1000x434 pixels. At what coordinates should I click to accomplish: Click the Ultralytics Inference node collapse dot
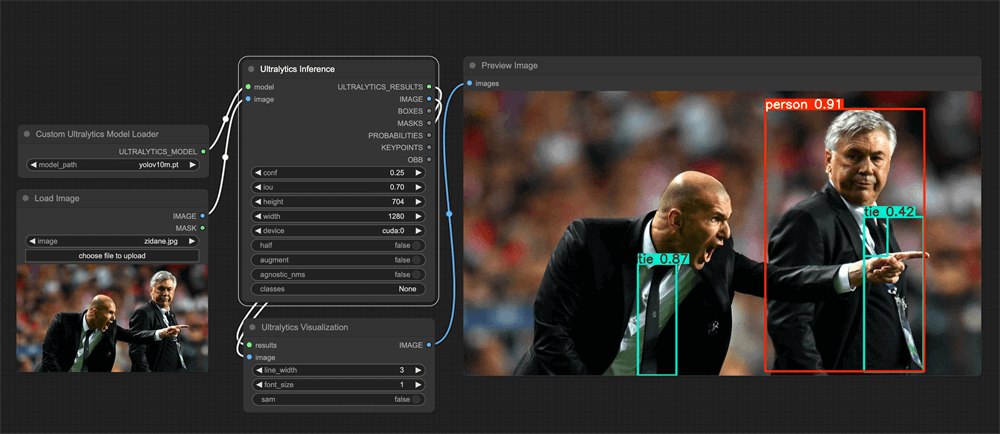tap(251, 69)
